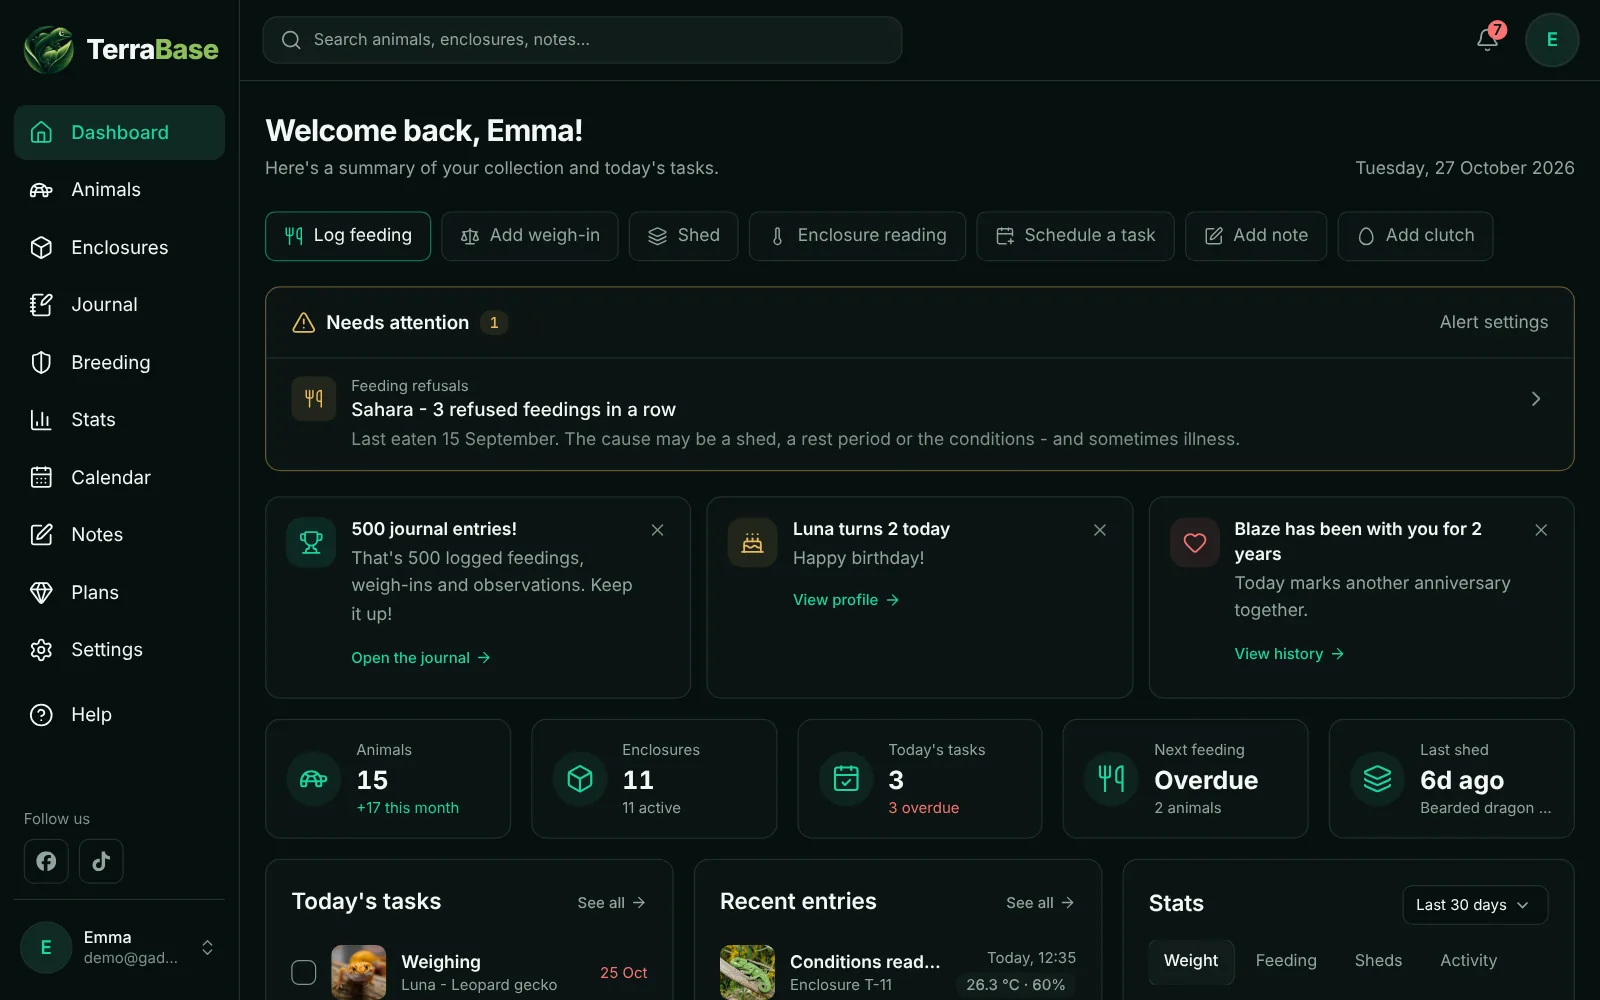Click View history for Blaze

tap(1289, 654)
